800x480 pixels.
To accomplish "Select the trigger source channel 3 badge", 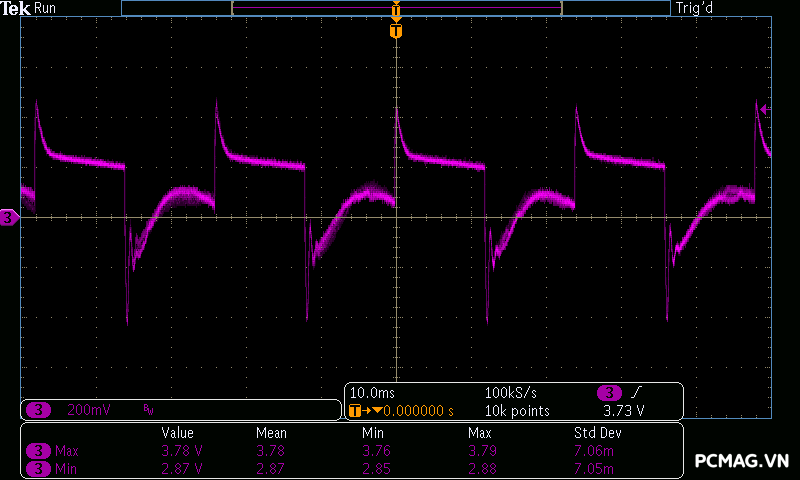I will [609, 392].
